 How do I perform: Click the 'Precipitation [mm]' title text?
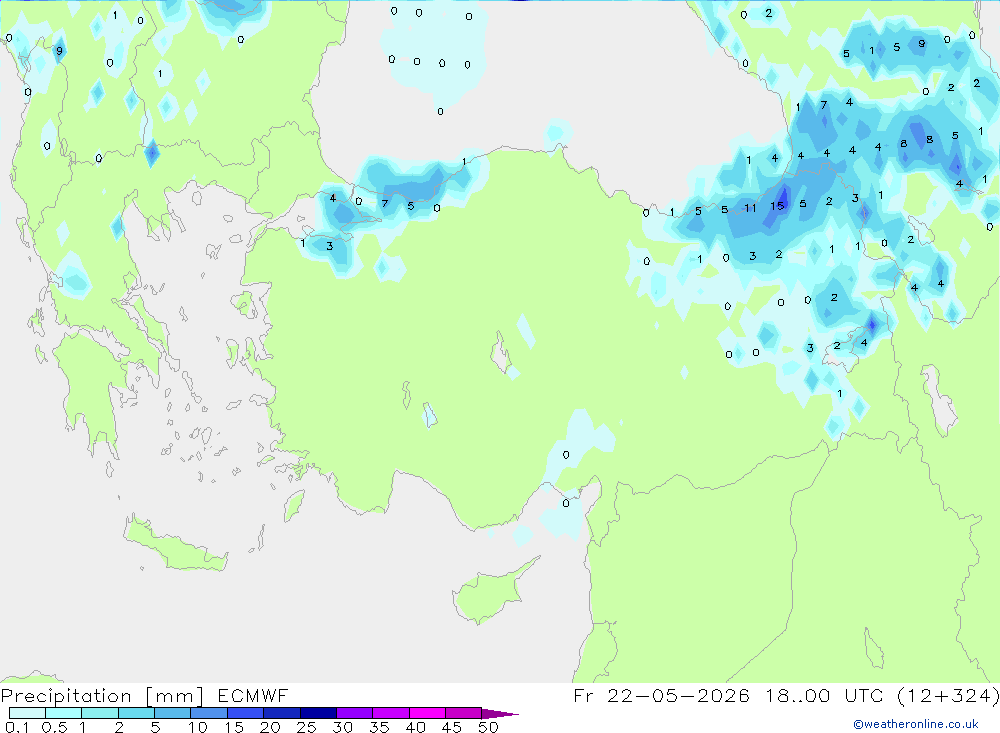tap(102, 695)
